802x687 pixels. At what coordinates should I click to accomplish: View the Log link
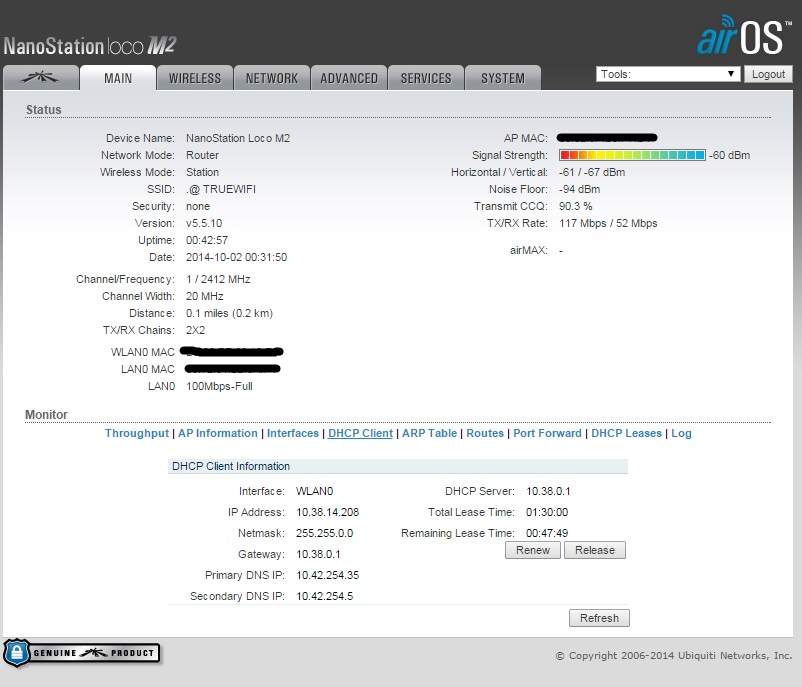[x=681, y=433]
